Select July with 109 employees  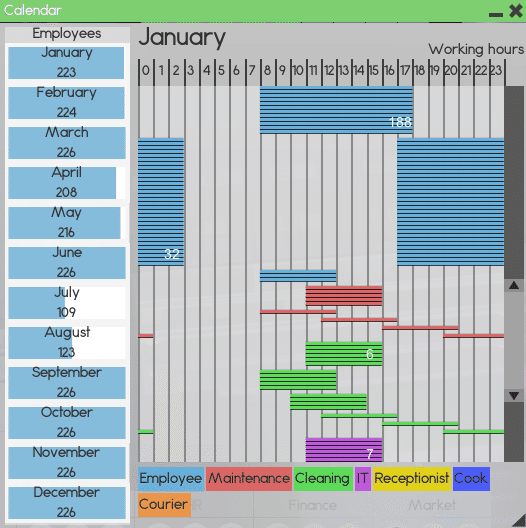click(x=66, y=303)
